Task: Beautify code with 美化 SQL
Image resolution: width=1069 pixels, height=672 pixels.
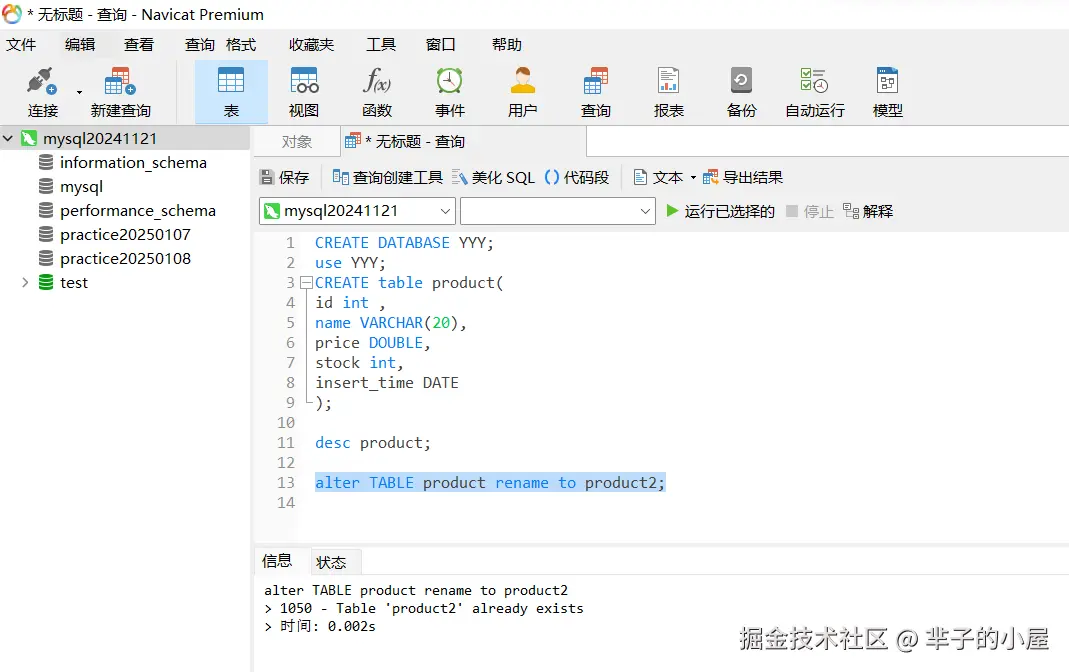Action: click(x=494, y=178)
